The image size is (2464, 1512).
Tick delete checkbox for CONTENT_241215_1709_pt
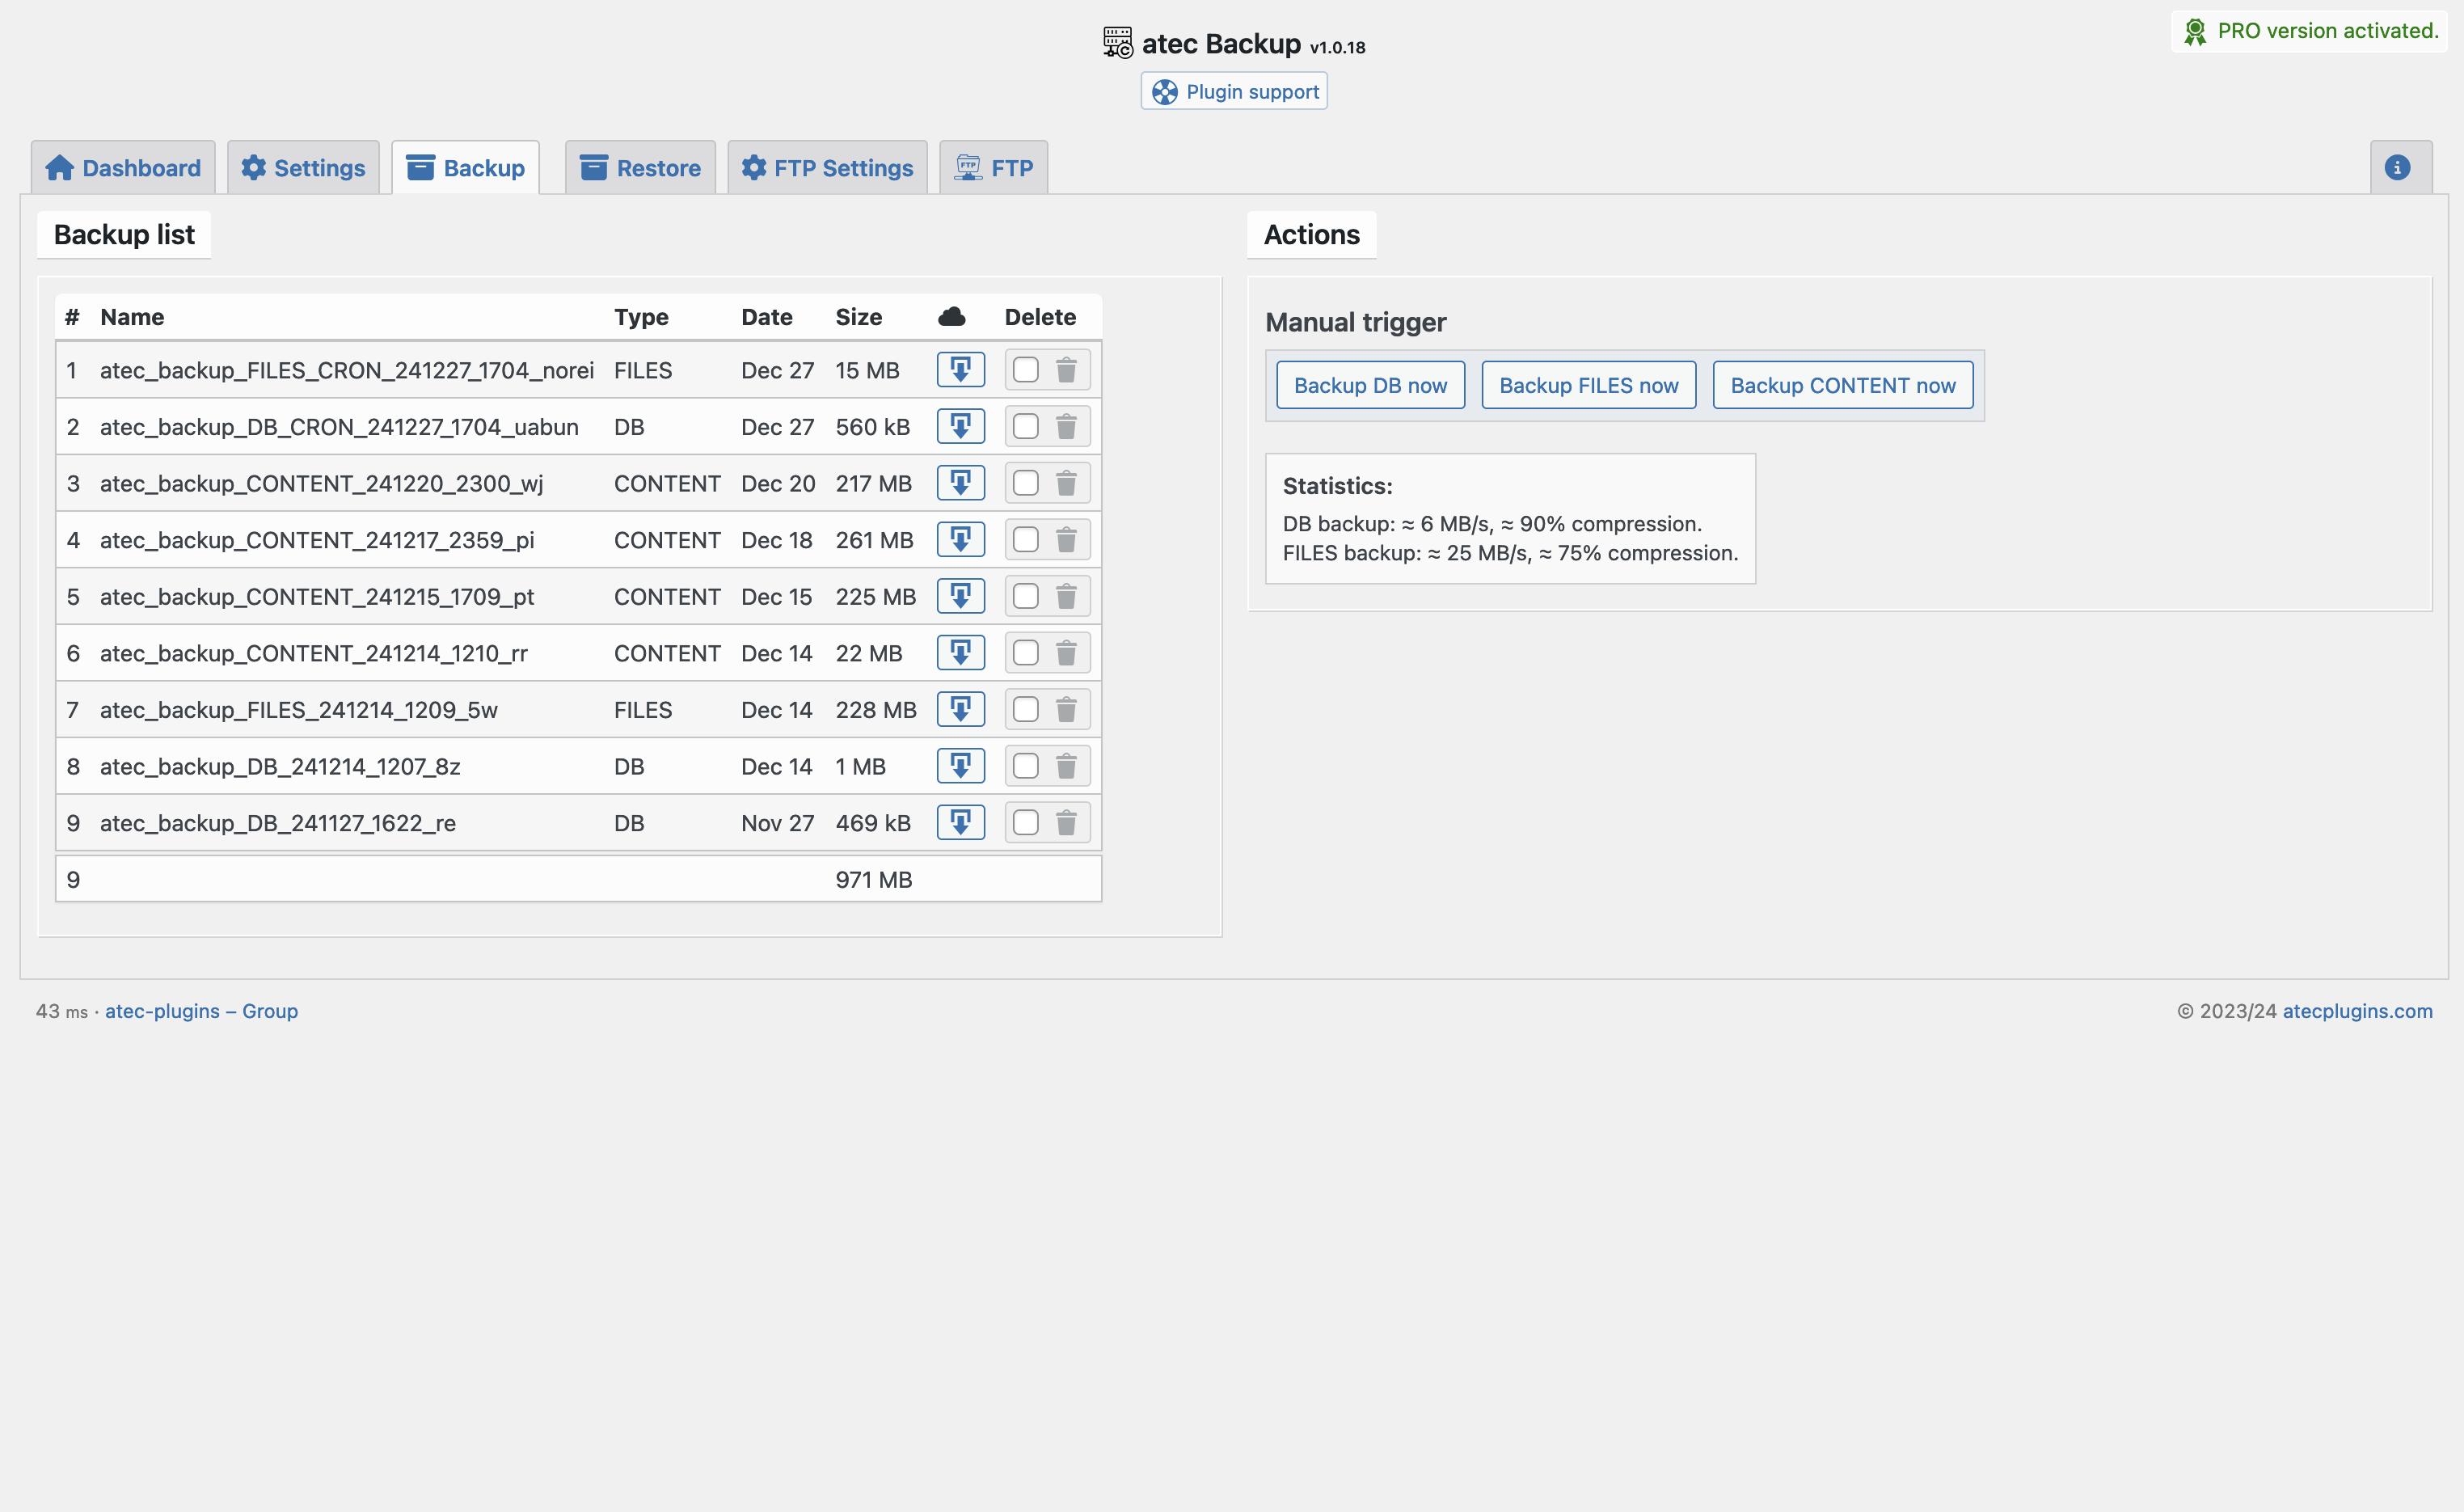pyautogui.click(x=1025, y=596)
